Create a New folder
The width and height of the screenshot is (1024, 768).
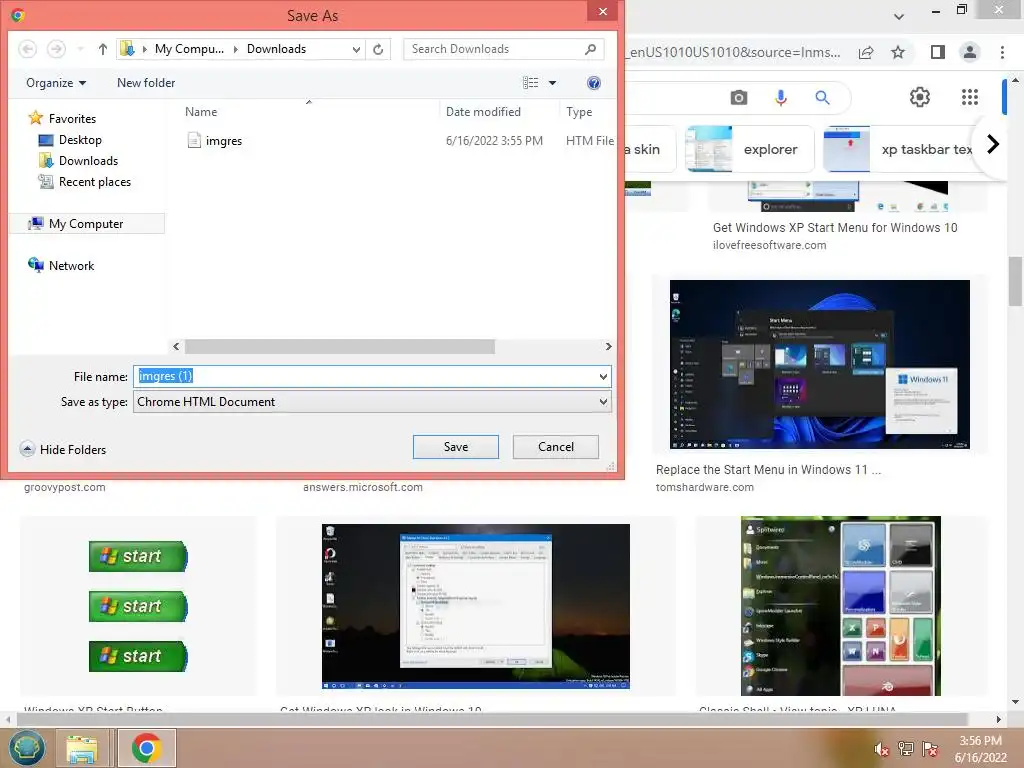coord(146,83)
